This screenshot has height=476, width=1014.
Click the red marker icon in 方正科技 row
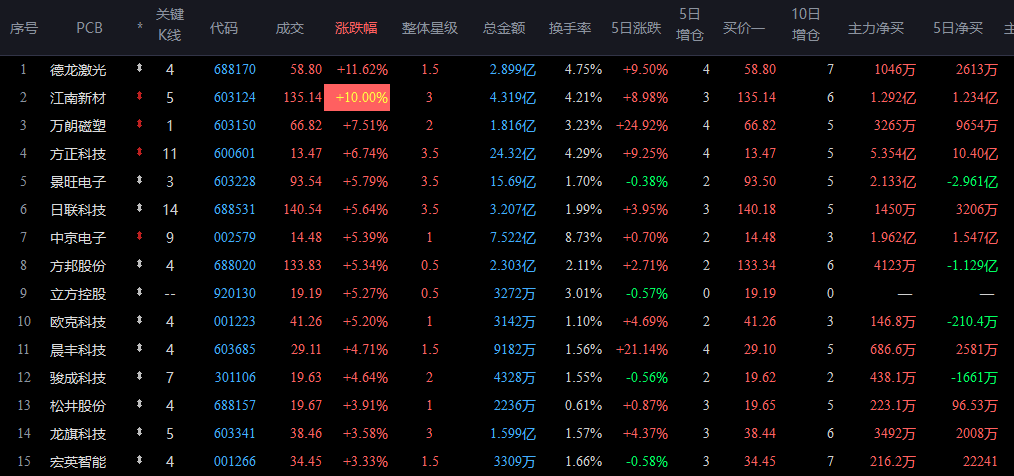click(139, 153)
